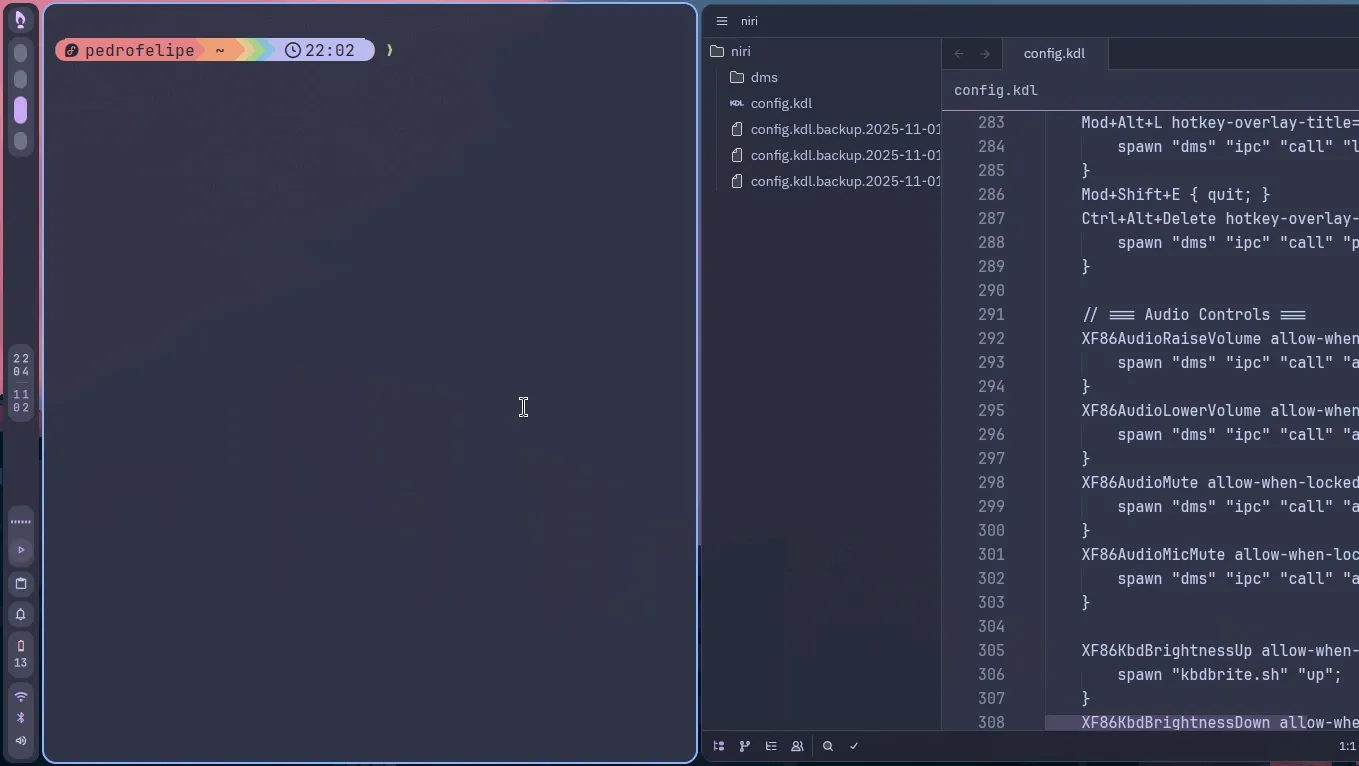
Task: Open config.kdl in the project tree
Action: point(781,103)
